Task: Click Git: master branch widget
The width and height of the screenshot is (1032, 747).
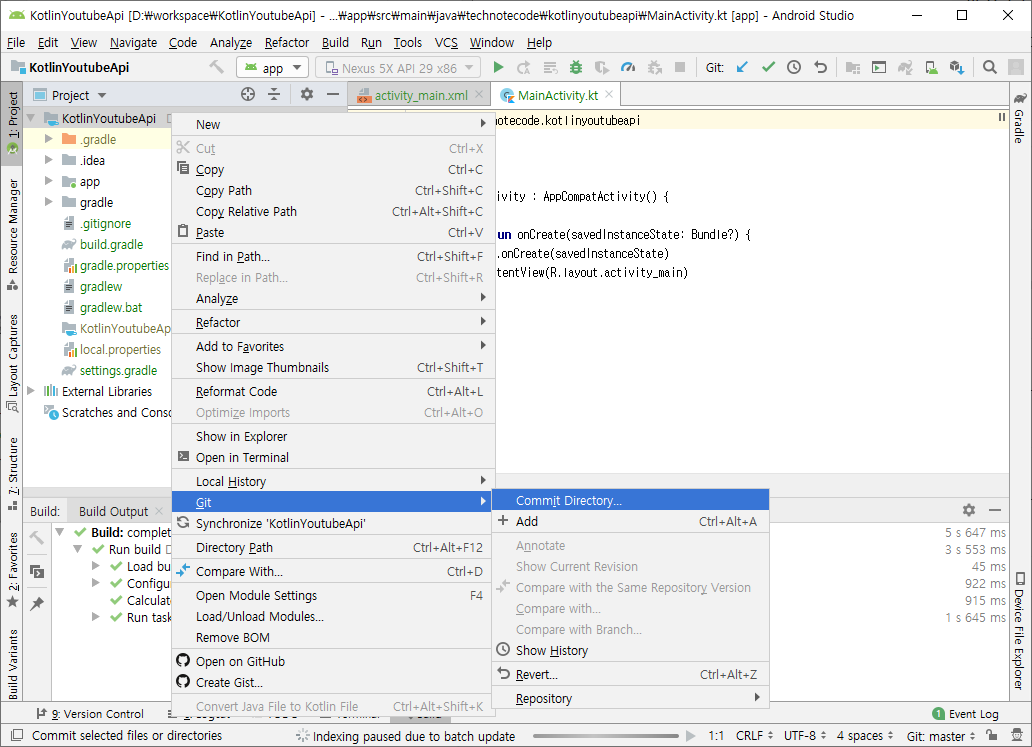Action: [941, 735]
